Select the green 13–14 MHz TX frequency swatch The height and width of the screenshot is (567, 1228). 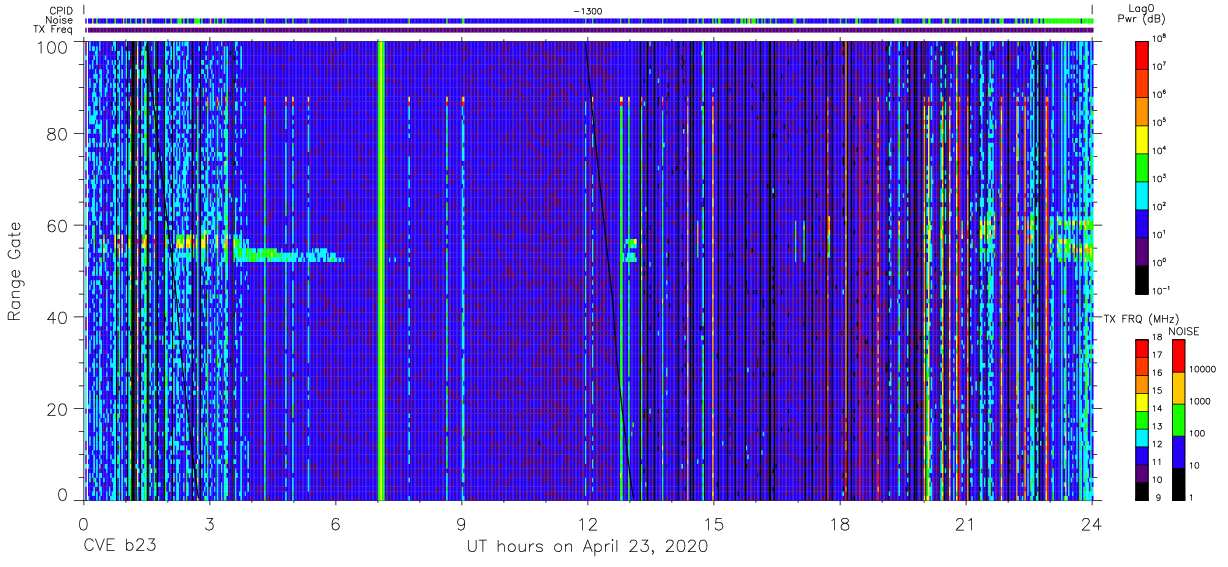(1142, 419)
